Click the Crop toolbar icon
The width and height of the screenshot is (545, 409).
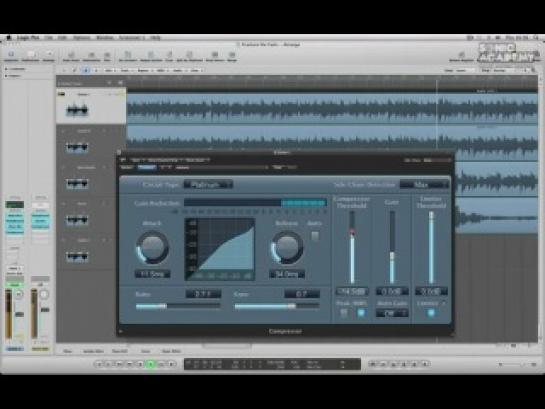pyautogui.click(x=169, y=55)
